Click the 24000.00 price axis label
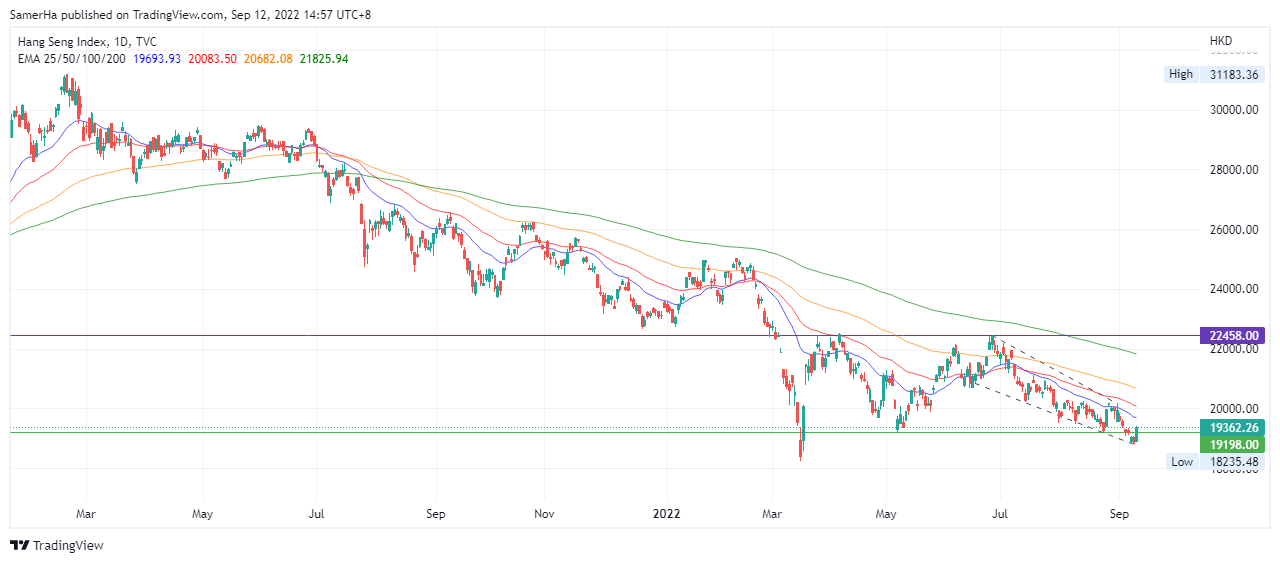The height and width of the screenshot is (563, 1280). click(1232, 289)
